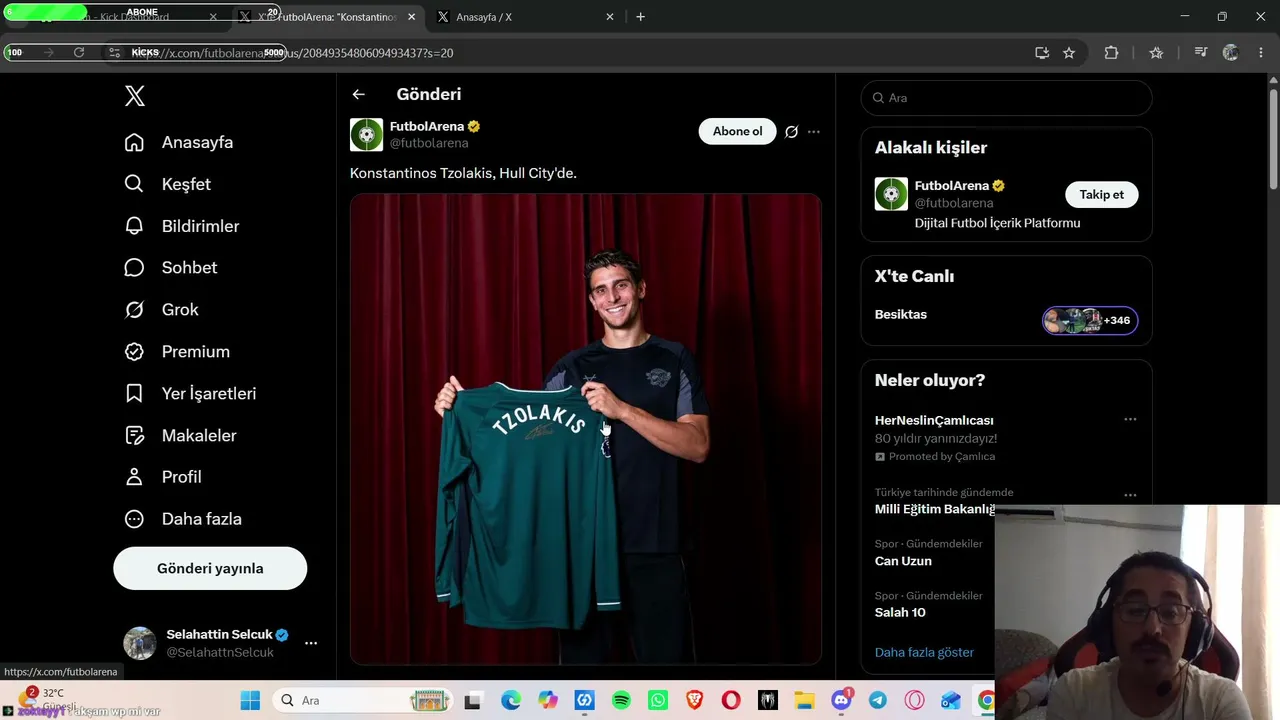The width and height of the screenshot is (1280, 720).
Task: Open Brave browser from the taskbar
Action: click(694, 700)
